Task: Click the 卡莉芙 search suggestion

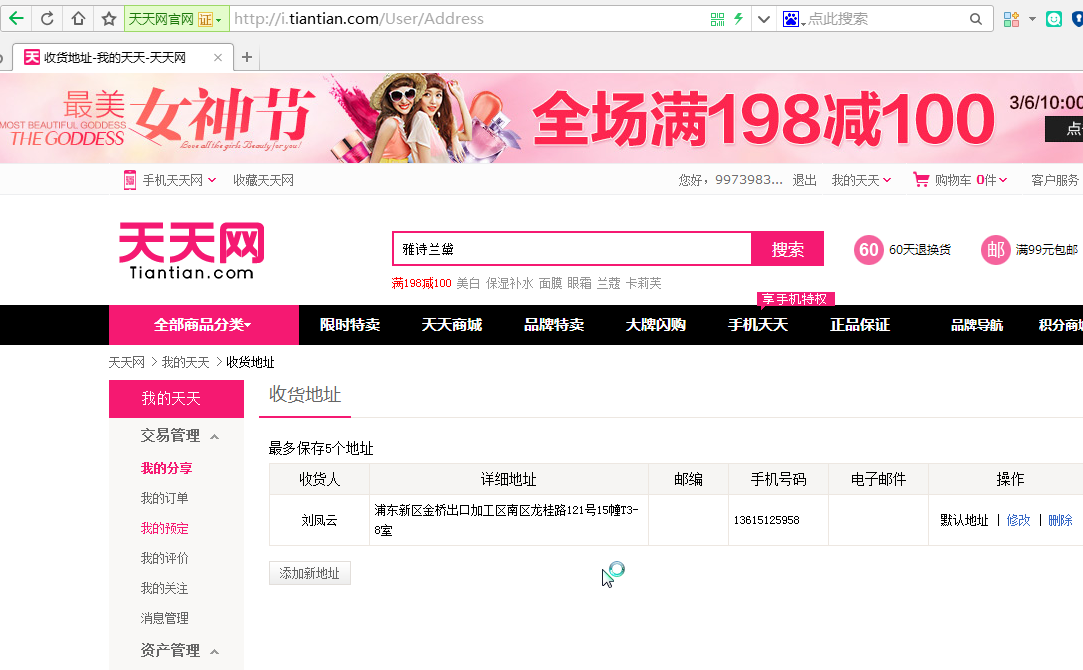Action: point(644,283)
